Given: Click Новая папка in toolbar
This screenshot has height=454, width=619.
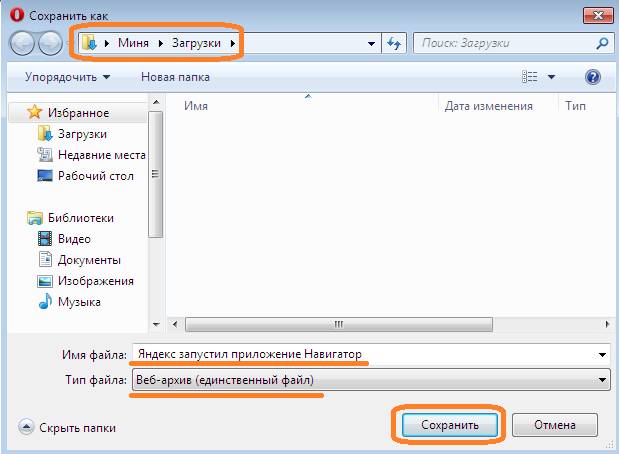Looking at the screenshot, I should click(x=177, y=77).
